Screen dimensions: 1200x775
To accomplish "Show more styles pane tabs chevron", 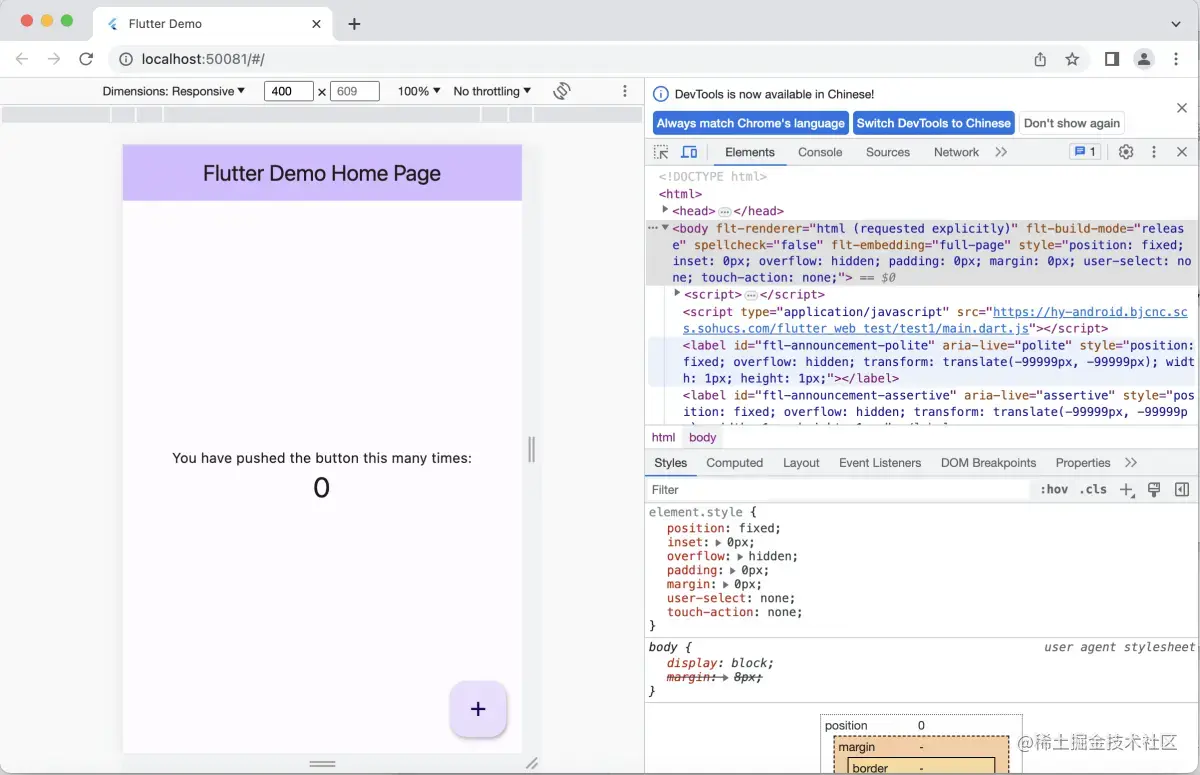I will point(1131,463).
